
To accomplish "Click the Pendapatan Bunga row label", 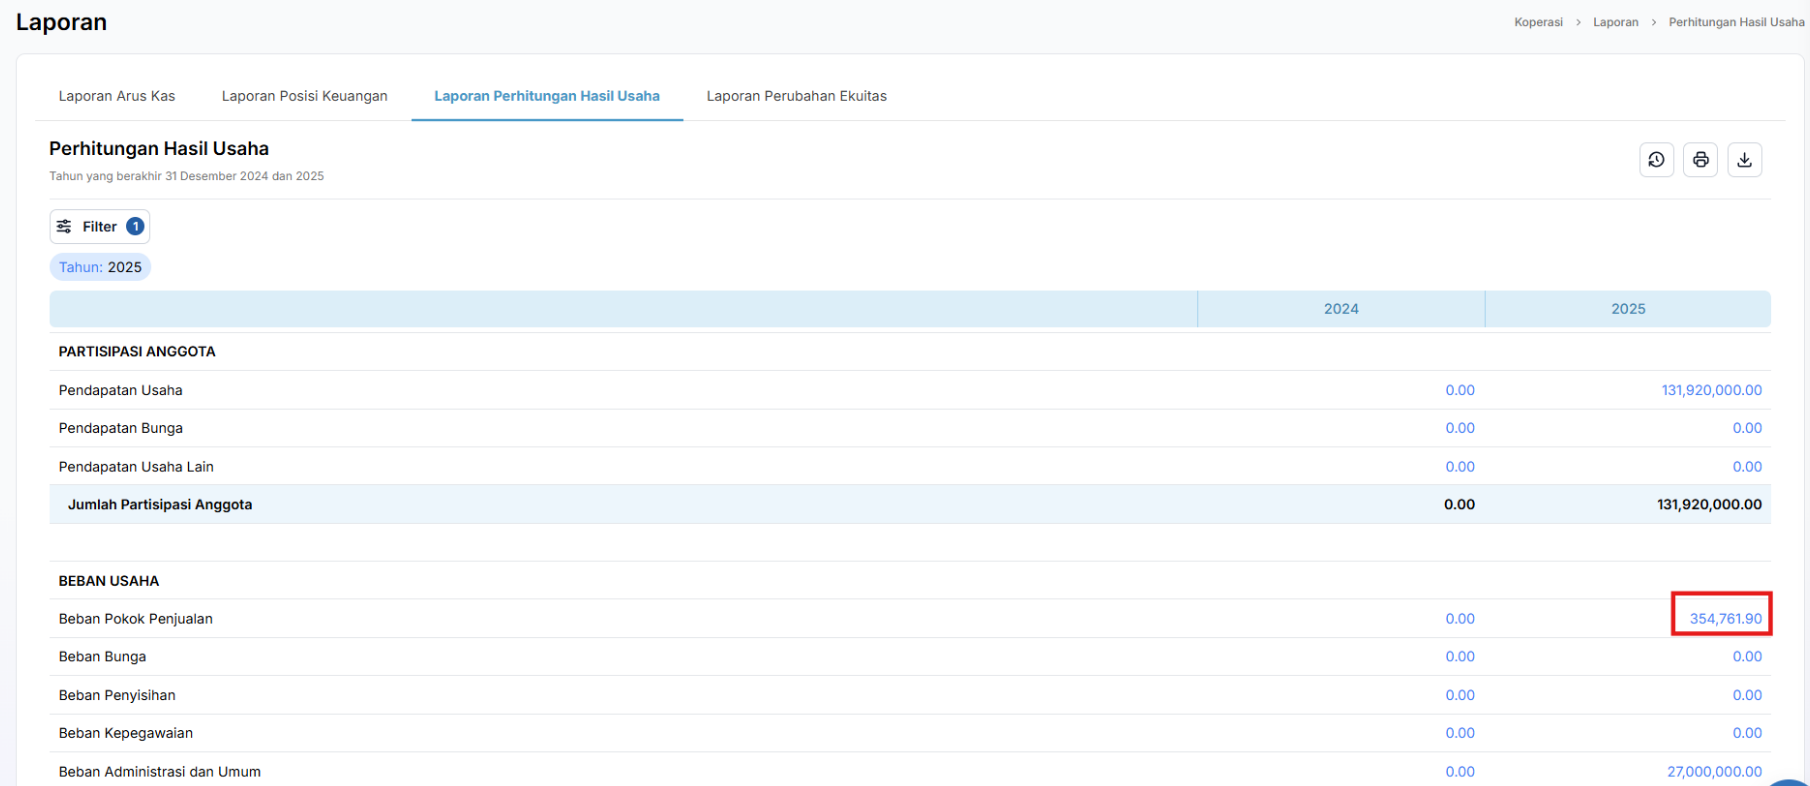I will pos(121,428).
